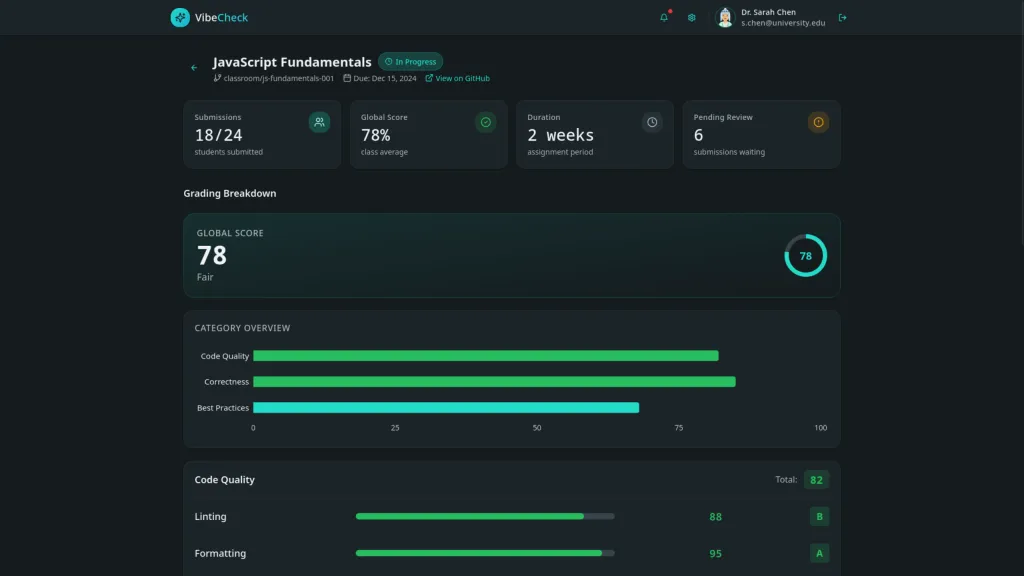Image resolution: width=1024 pixels, height=576 pixels.
Task: Click the classroom/js-fundamentals-001 repository path
Action: pos(274,78)
